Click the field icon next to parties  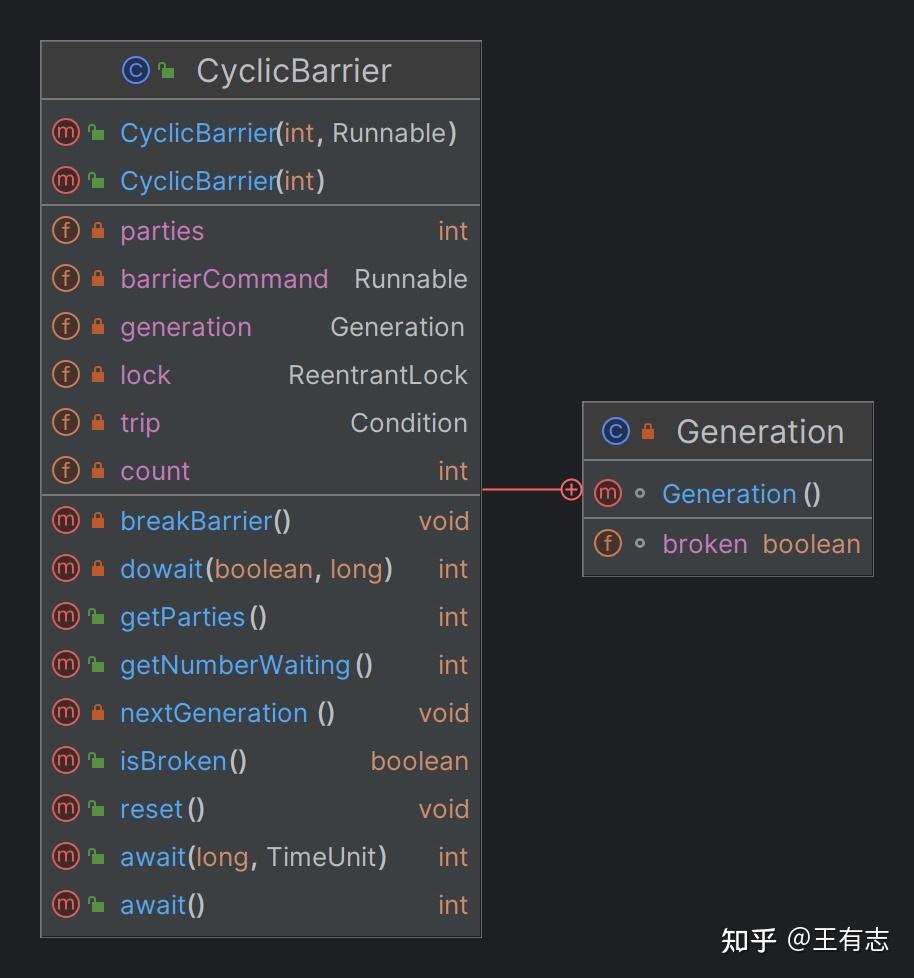pyautogui.click(x=66, y=230)
